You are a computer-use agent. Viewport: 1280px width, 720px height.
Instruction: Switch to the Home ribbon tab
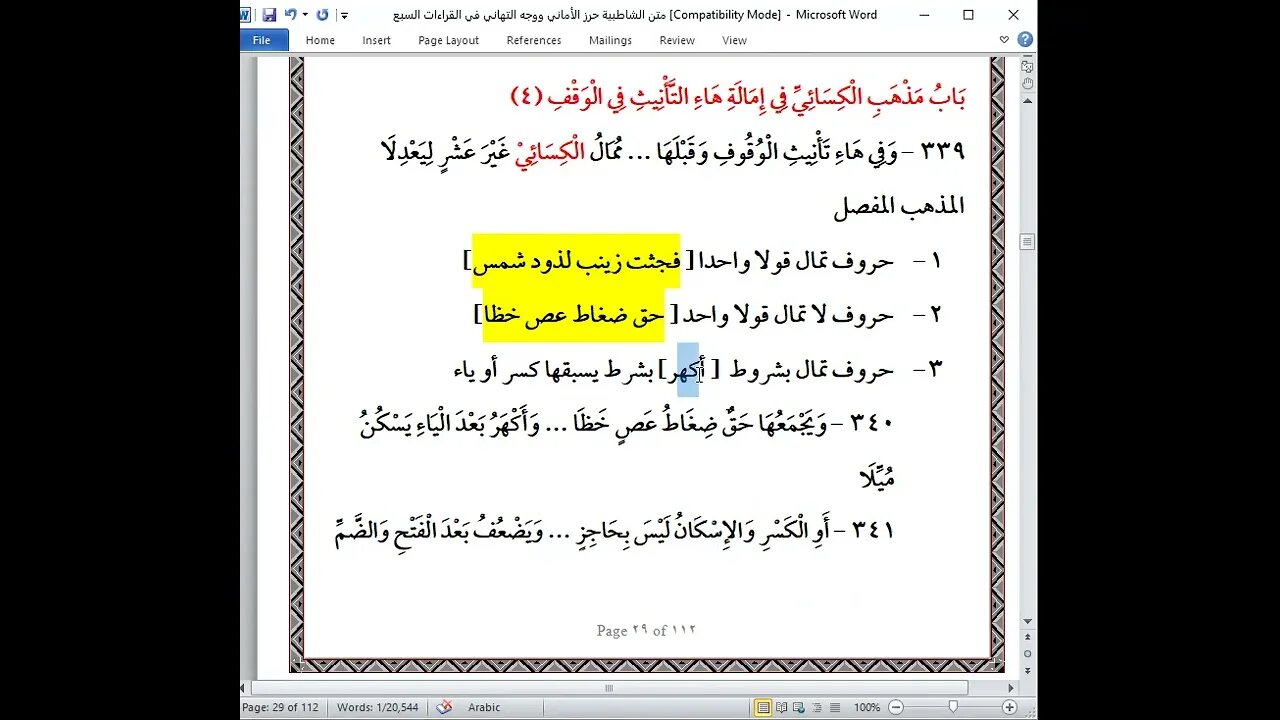(x=320, y=40)
